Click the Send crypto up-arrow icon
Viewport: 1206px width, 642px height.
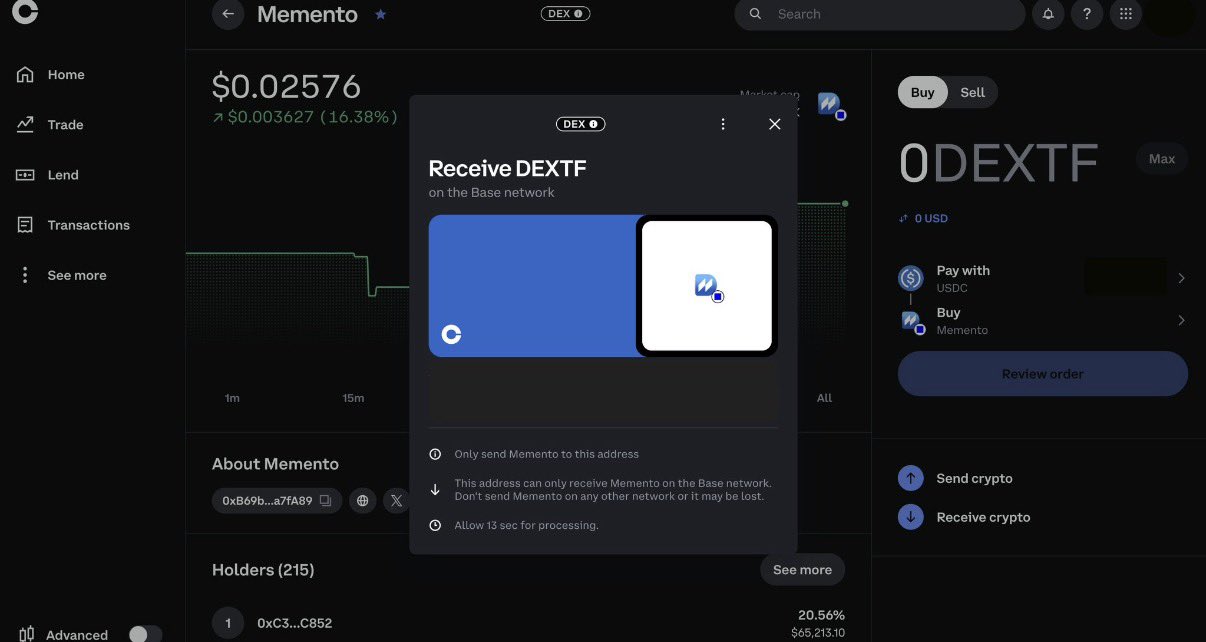[x=911, y=478]
